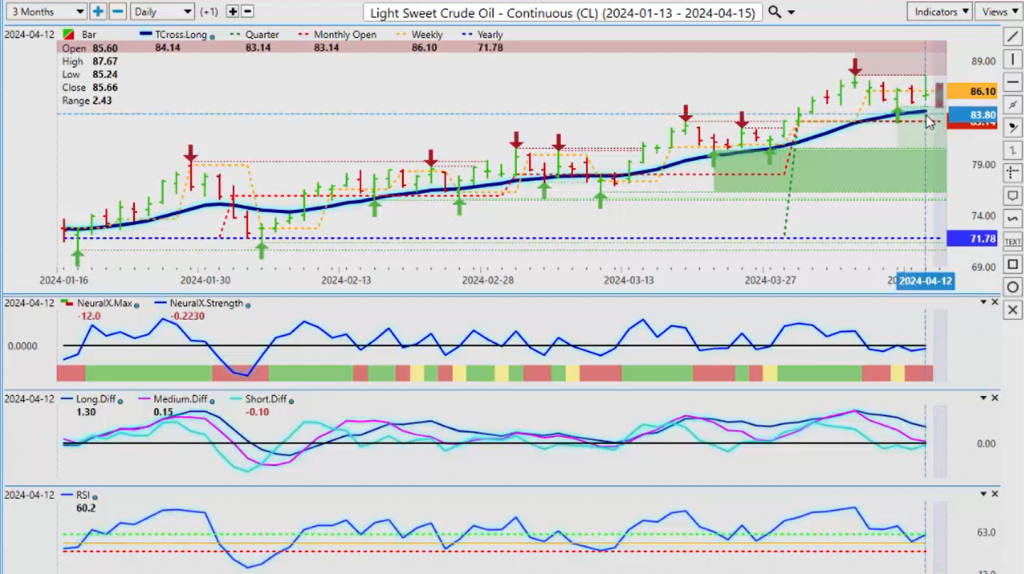Open the 3 Months time range dropdown

(x=46, y=12)
